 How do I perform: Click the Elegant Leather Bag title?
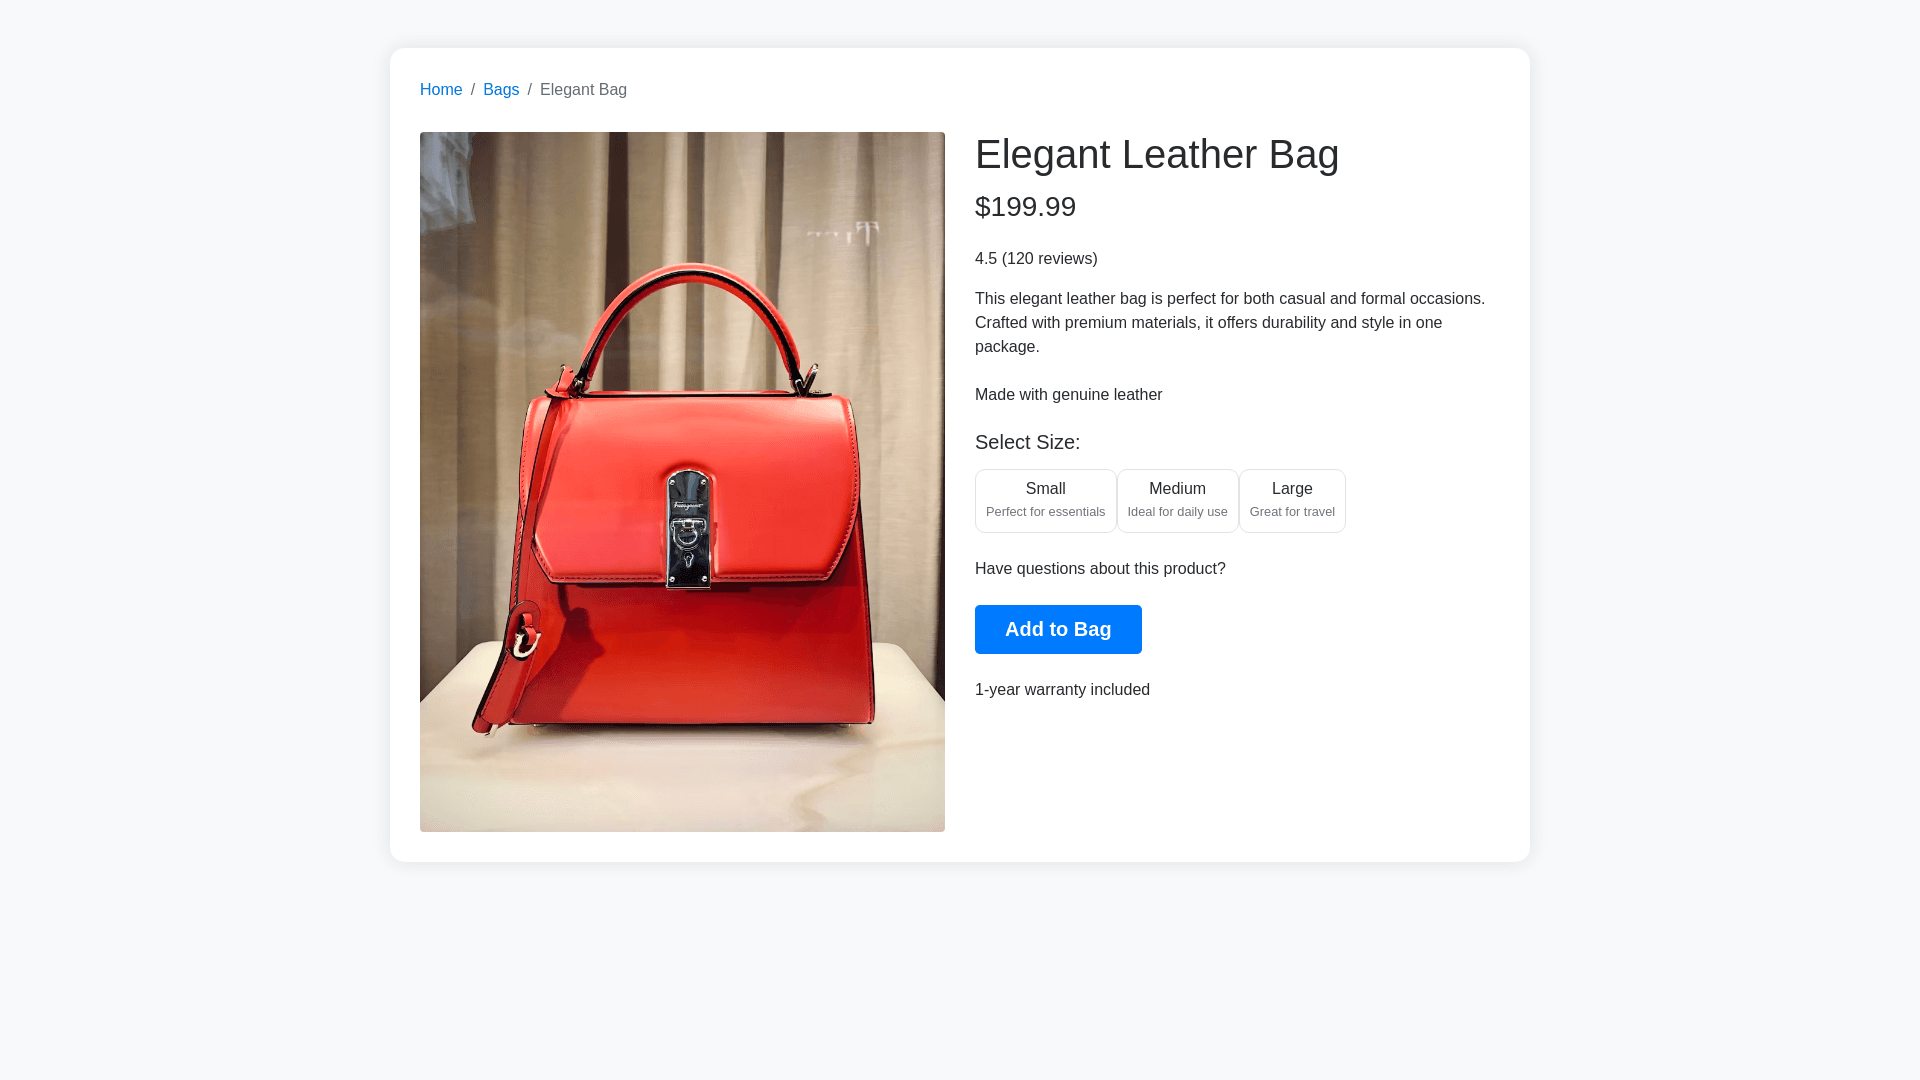click(1157, 154)
